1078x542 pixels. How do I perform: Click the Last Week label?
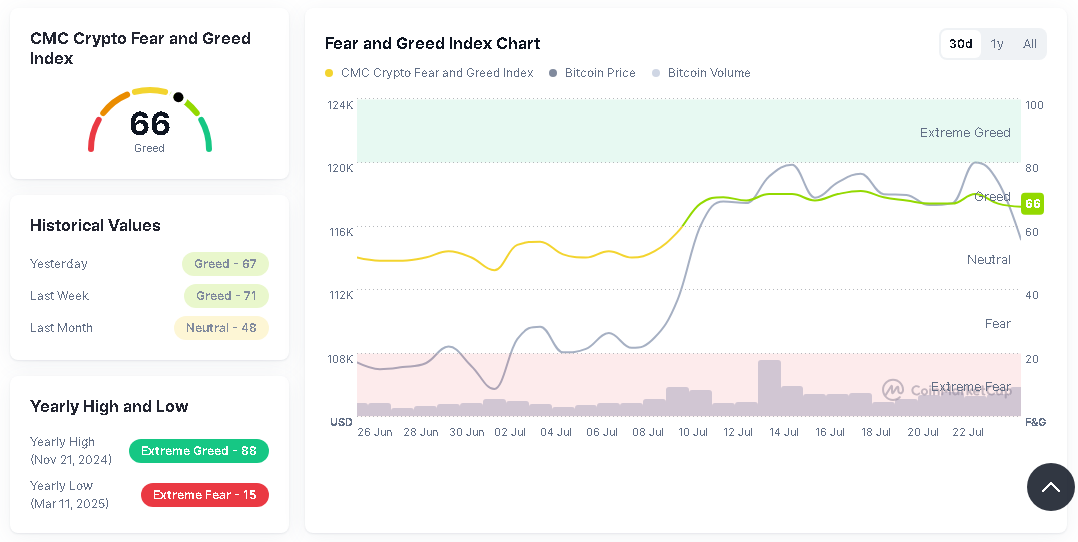pos(59,296)
